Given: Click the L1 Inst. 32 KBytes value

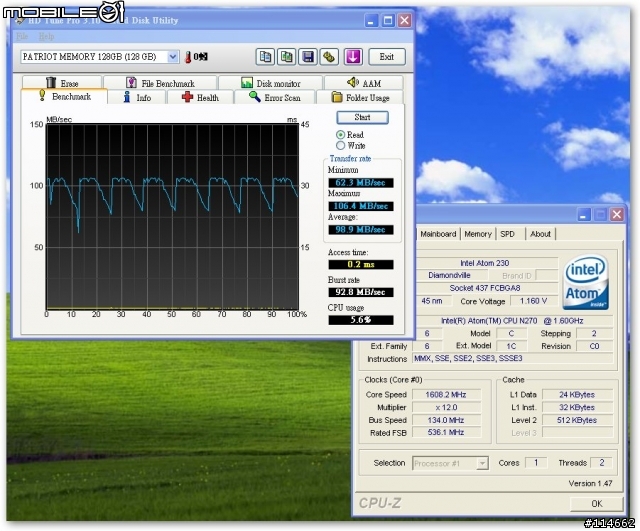Looking at the screenshot, I should (x=577, y=407).
